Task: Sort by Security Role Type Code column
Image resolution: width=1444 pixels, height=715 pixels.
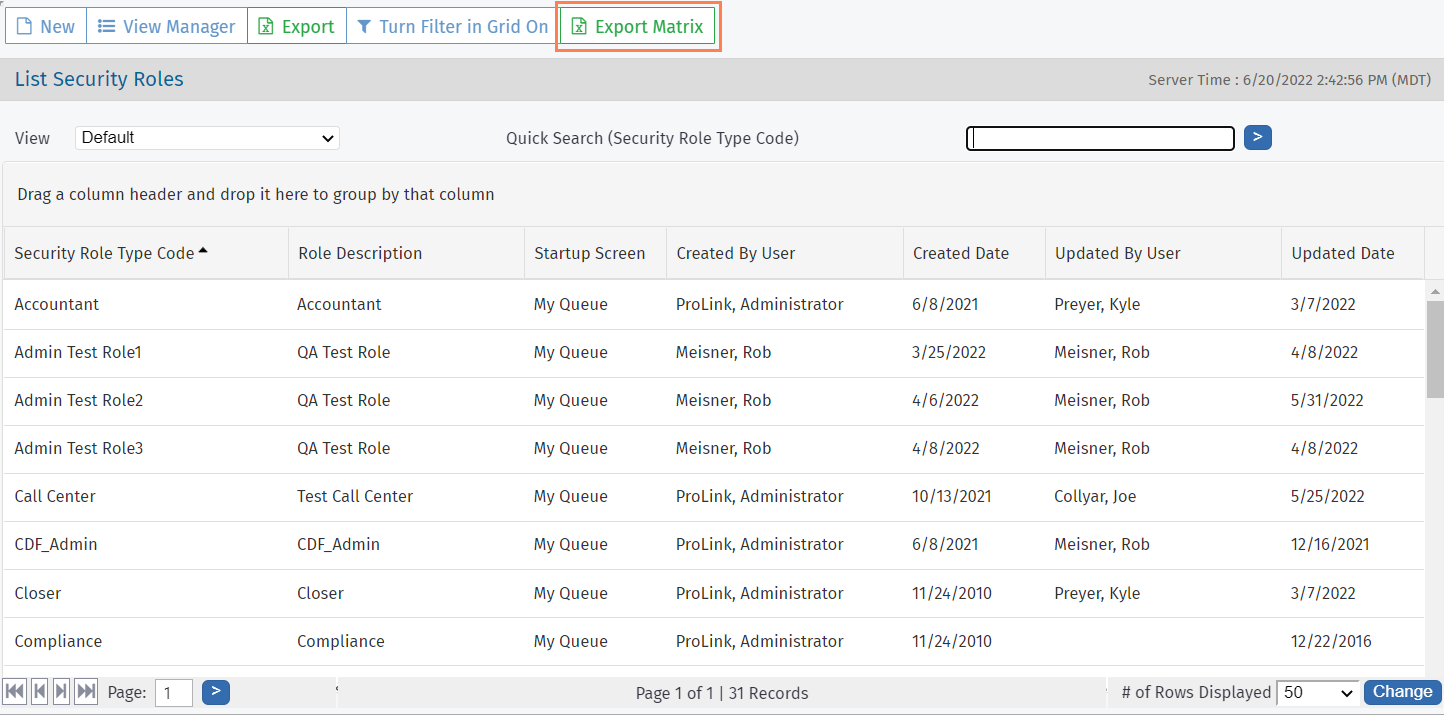Action: [104, 253]
